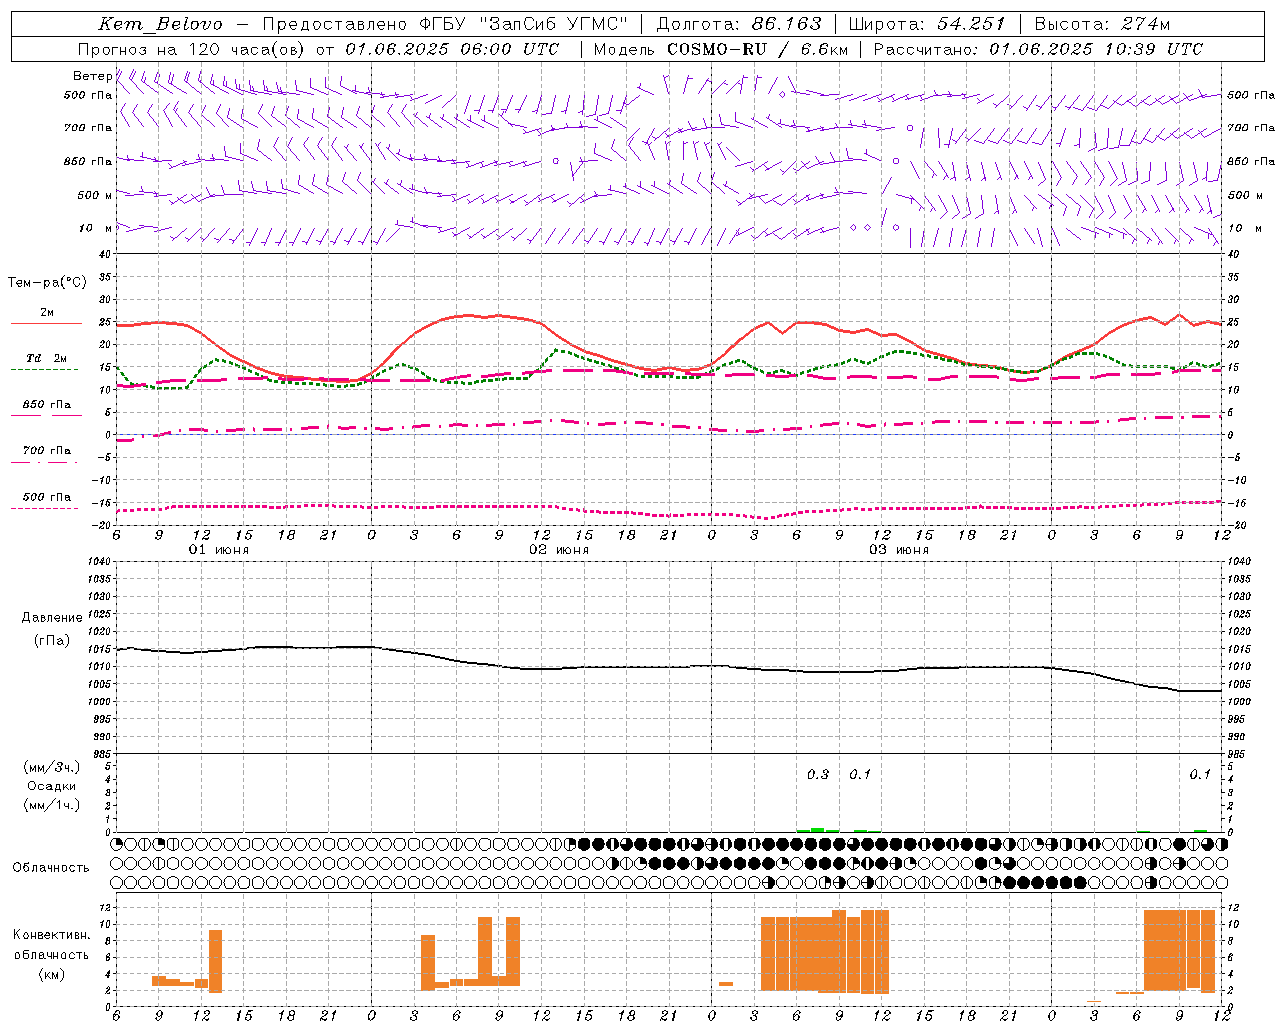Click the 850 гПа temperature legend entry
This screenshot has height=1024, width=1280.
click(47, 405)
